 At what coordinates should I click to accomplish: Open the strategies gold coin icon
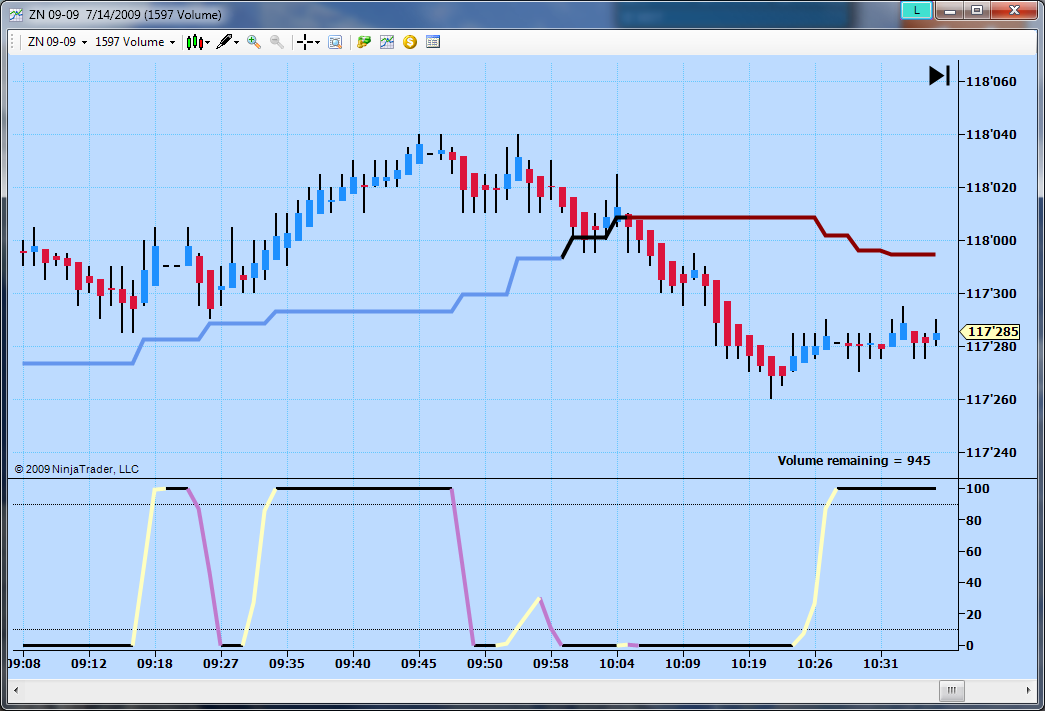click(410, 42)
